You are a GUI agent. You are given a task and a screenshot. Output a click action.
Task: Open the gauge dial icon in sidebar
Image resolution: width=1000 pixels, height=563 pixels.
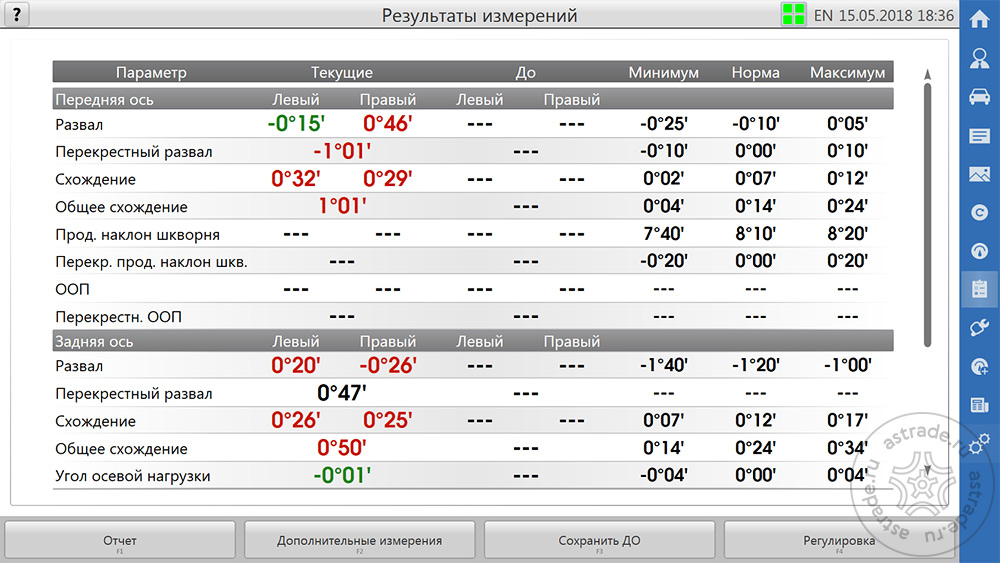(980, 251)
